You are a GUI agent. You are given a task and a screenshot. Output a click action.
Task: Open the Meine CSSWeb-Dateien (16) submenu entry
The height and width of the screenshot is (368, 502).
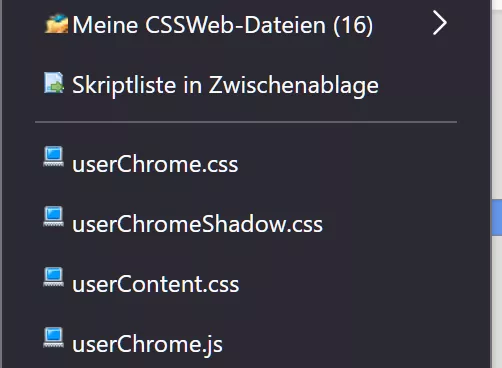tap(246, 25)
